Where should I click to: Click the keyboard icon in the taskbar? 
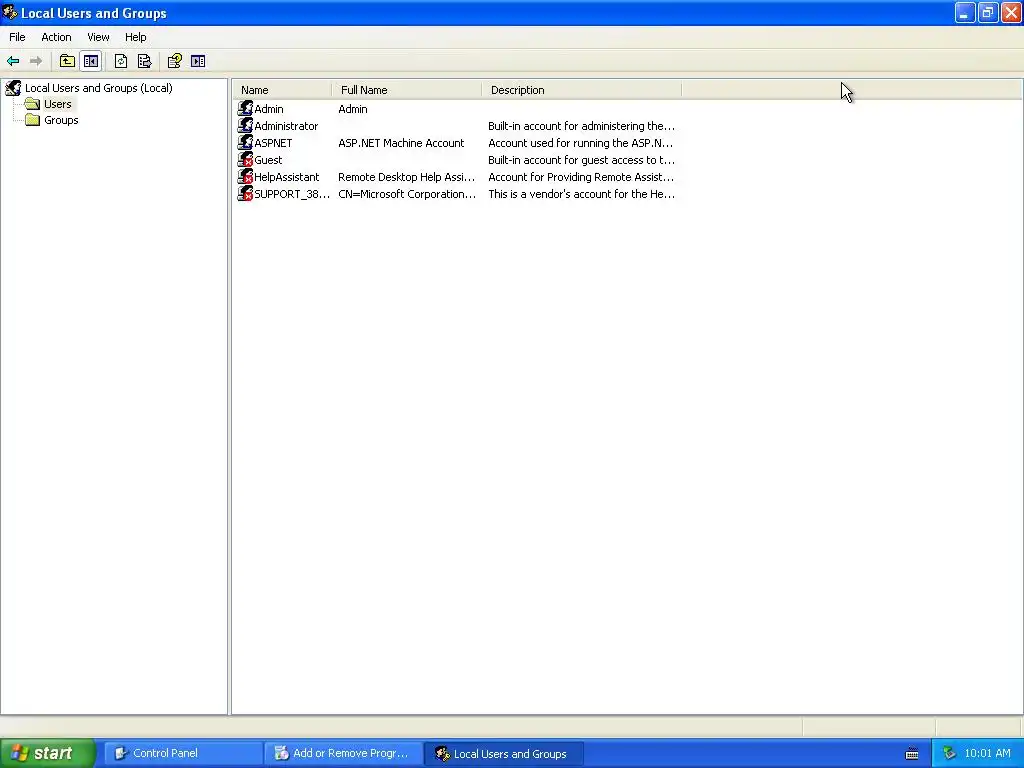tap(912, 754)
